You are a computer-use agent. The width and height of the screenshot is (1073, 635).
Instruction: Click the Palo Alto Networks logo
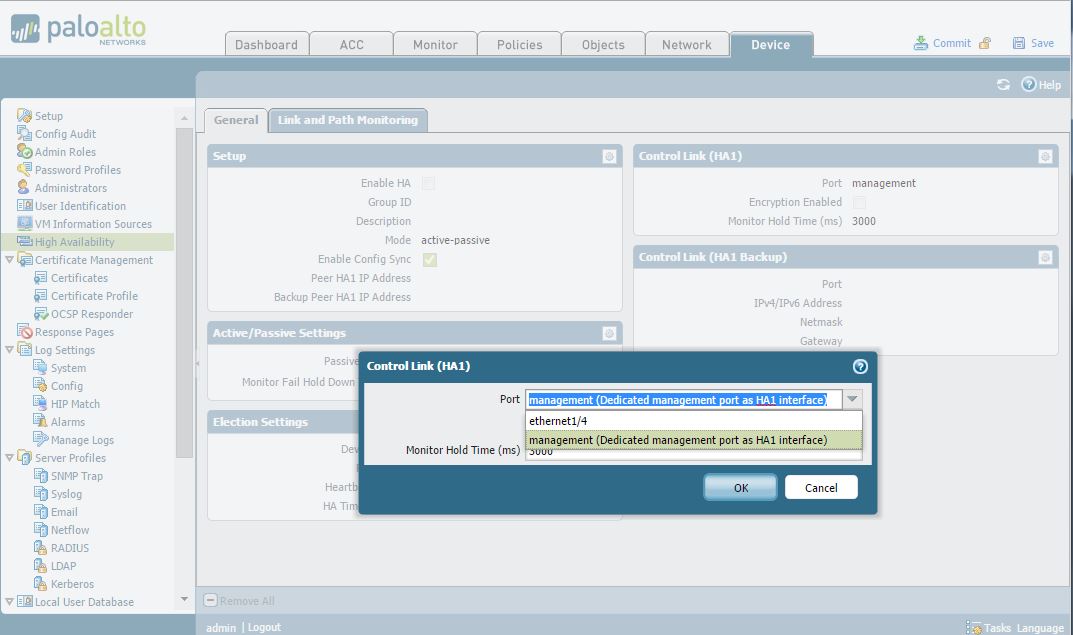point(78,30)
